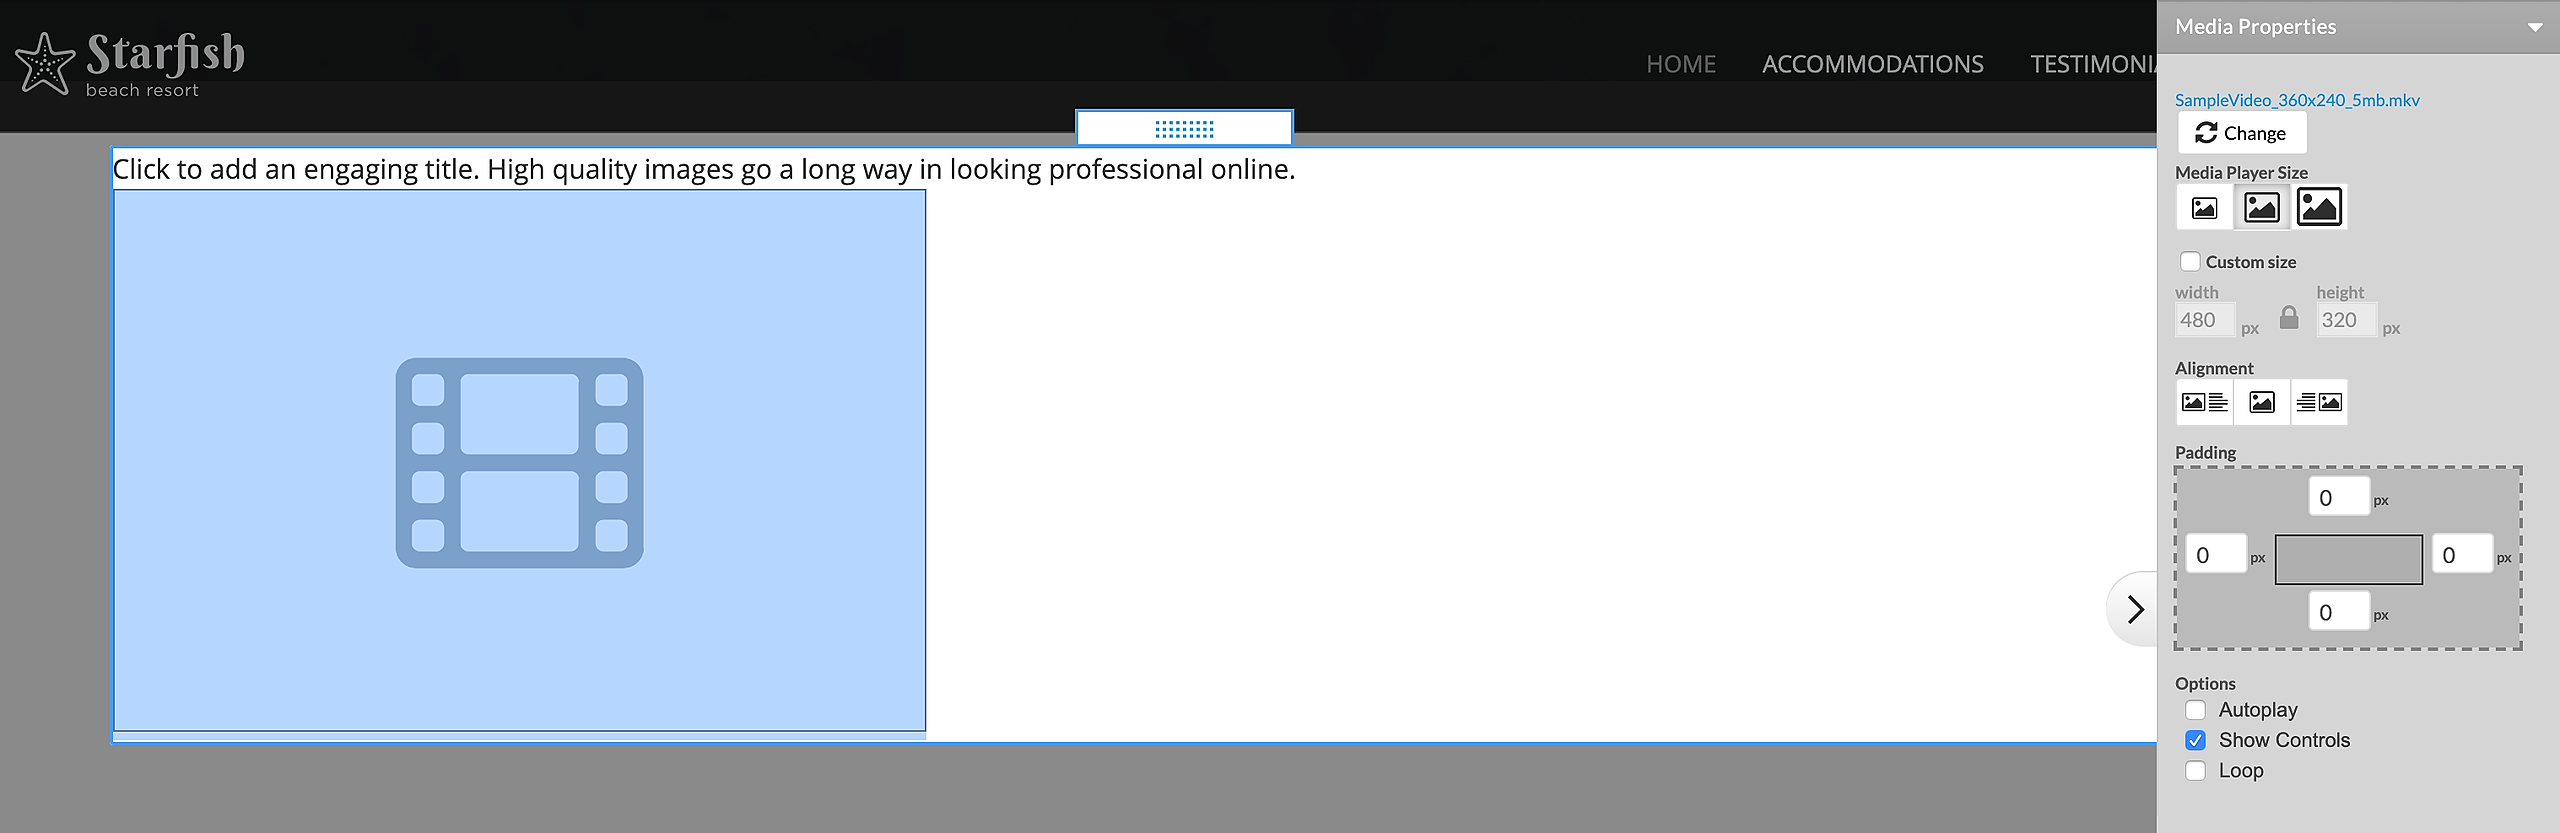Viewport: 2560px width, 833px height.
Task: Open the TESTIMONIALS menu item
Action: [x=2093, y=64]
